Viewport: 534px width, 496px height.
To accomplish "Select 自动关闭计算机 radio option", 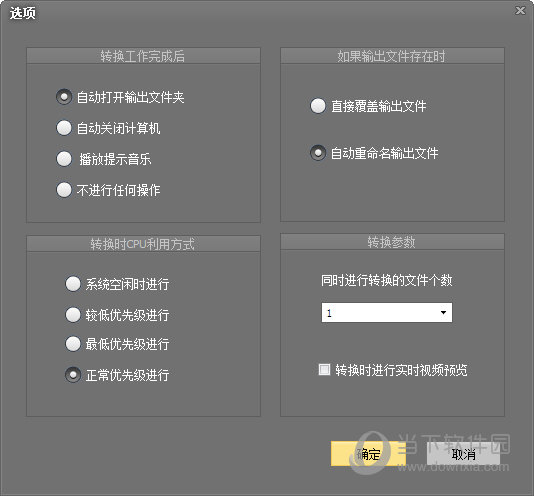I will [64, 128].
